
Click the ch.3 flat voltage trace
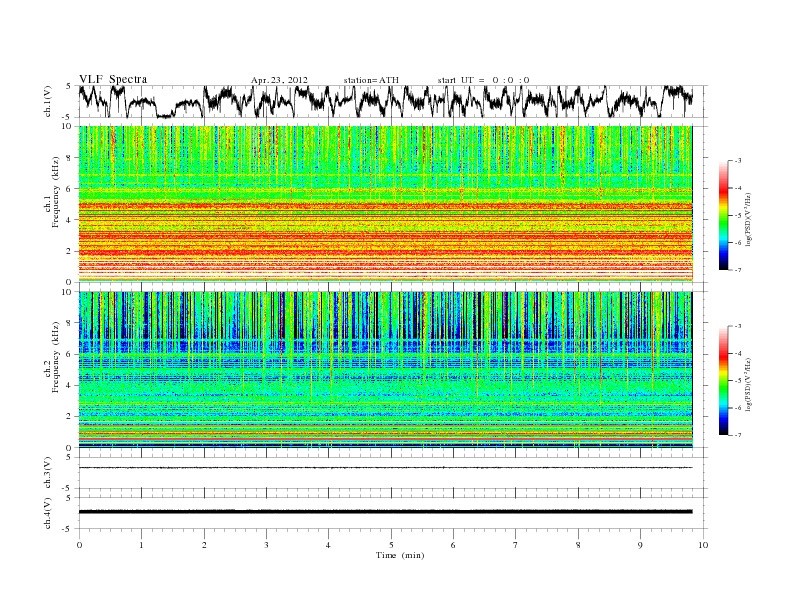(385, 468)
